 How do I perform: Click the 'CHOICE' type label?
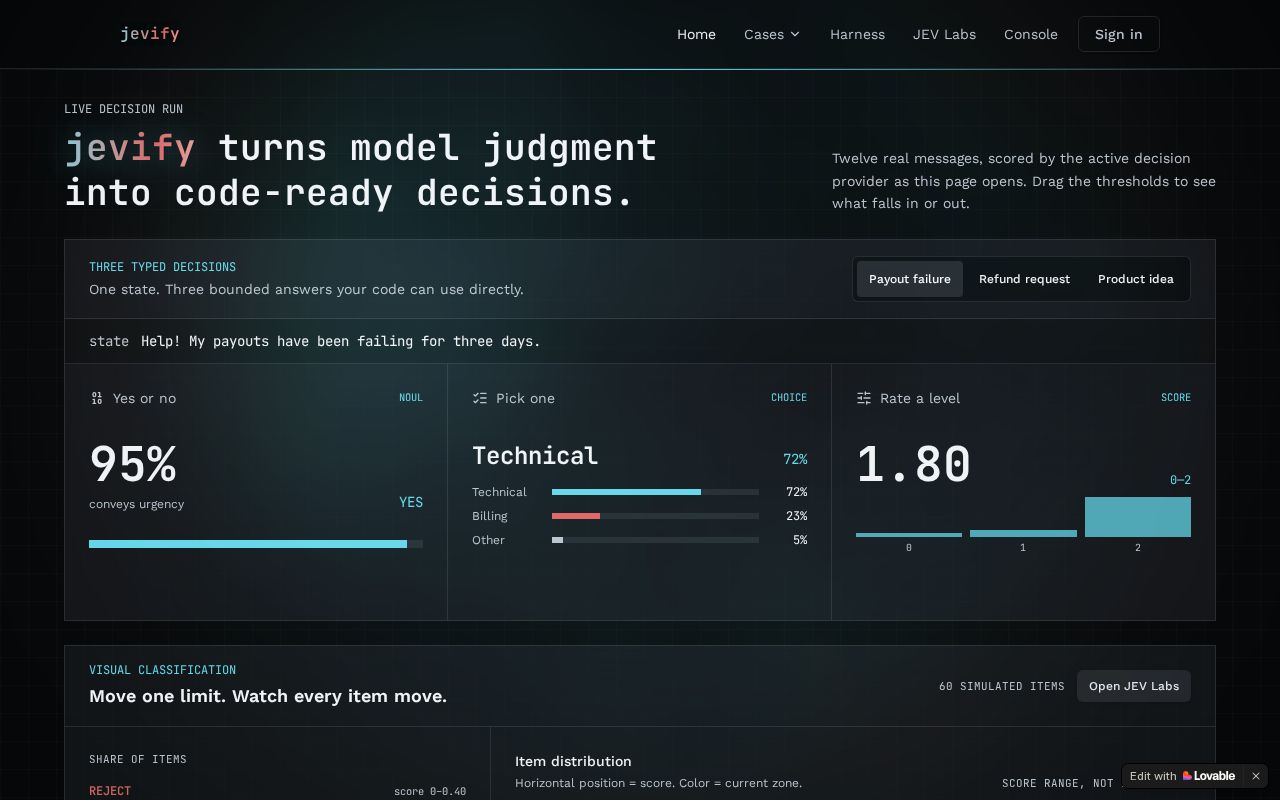tap(789, 398)
